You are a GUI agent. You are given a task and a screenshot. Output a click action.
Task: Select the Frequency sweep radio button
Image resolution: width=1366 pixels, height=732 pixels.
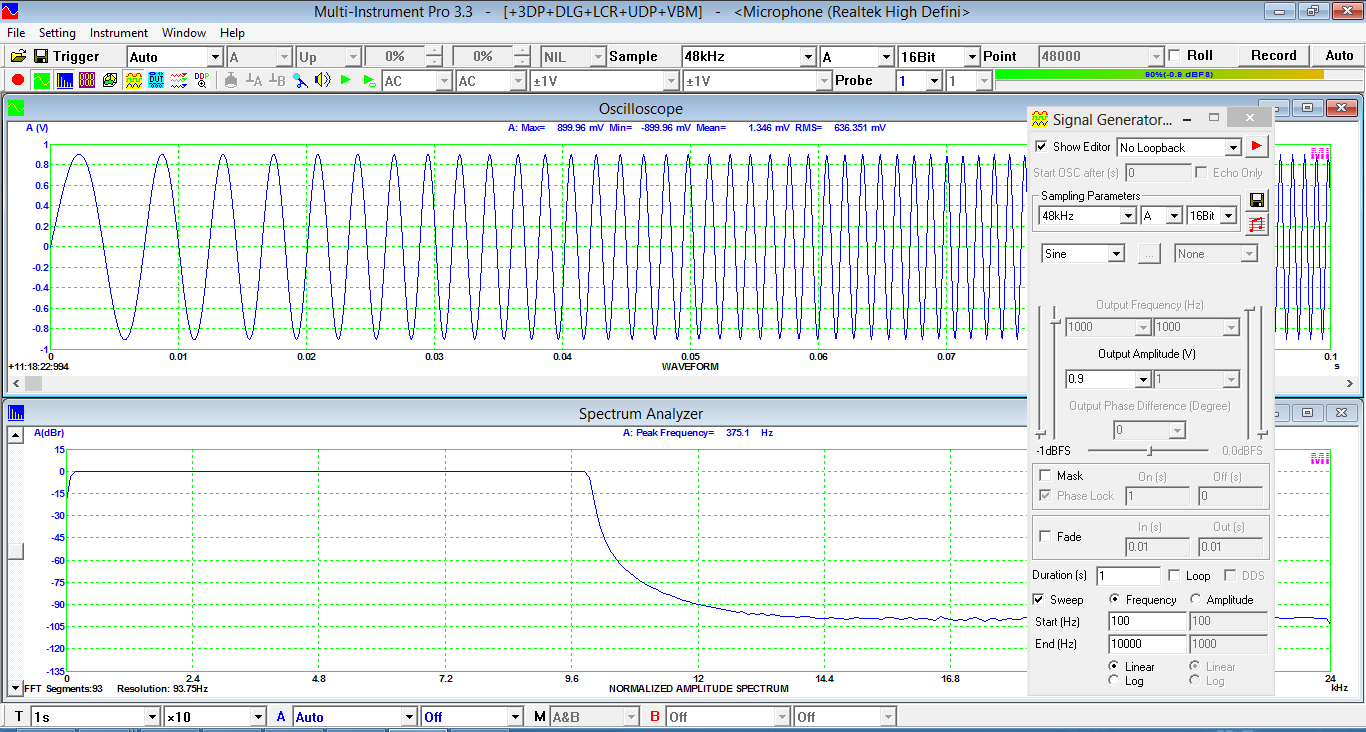tap(1115, 600)
